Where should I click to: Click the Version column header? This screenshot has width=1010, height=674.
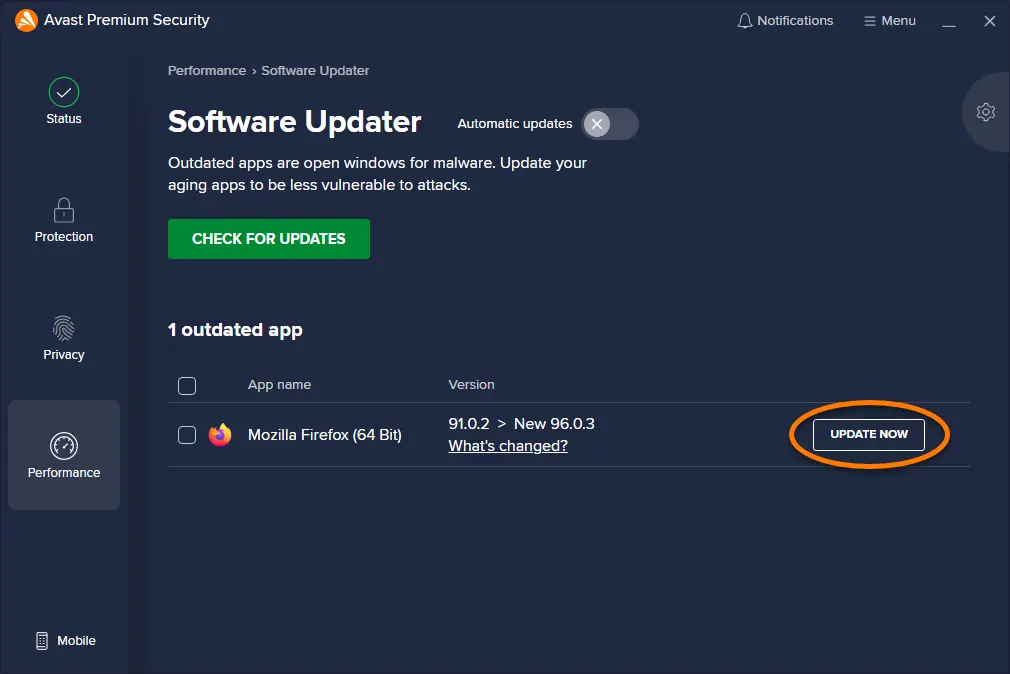pyautogui.click(x=472, y=385)
